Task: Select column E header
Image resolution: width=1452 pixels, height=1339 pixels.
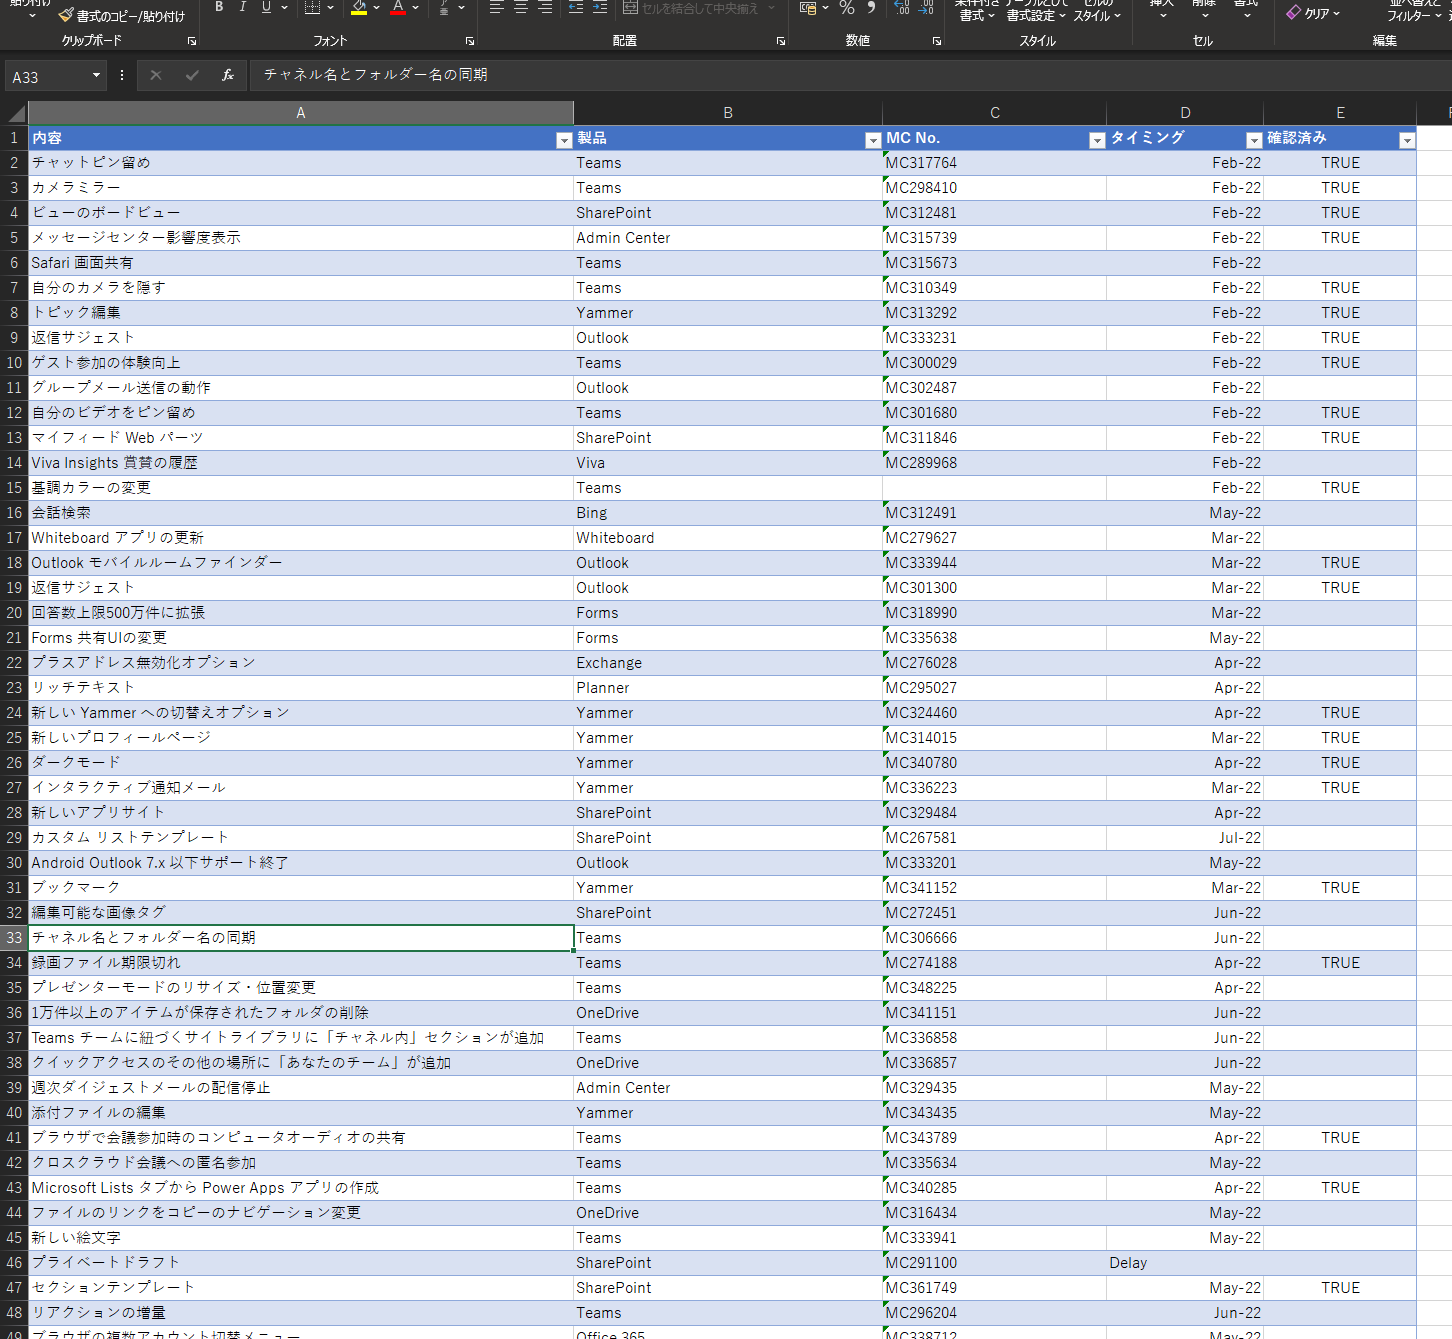Action: click(1340, 113)
